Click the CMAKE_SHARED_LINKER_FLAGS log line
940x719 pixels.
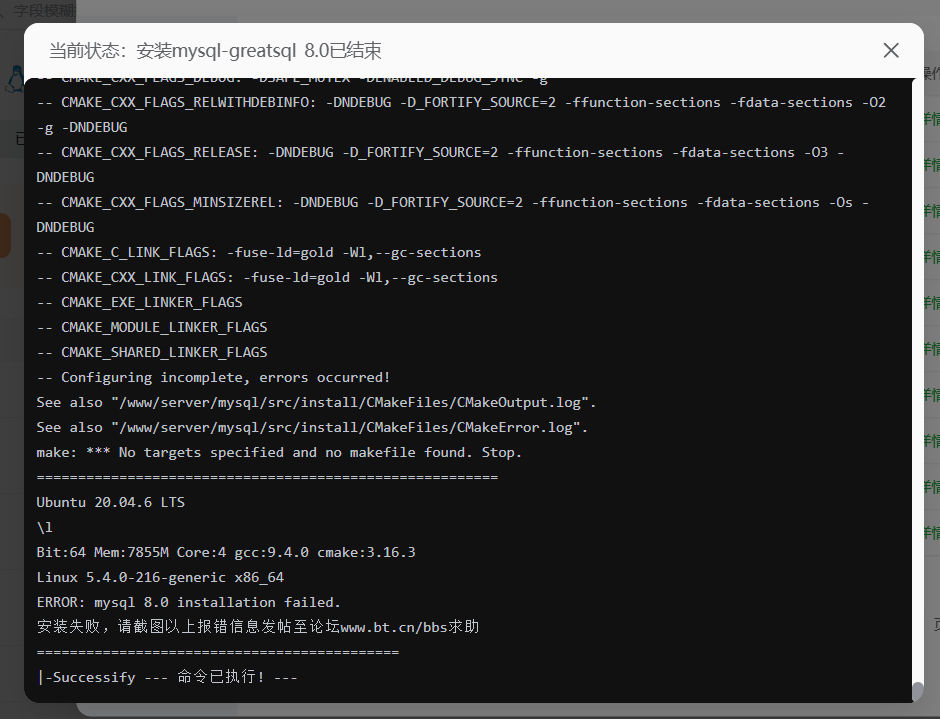152,353
